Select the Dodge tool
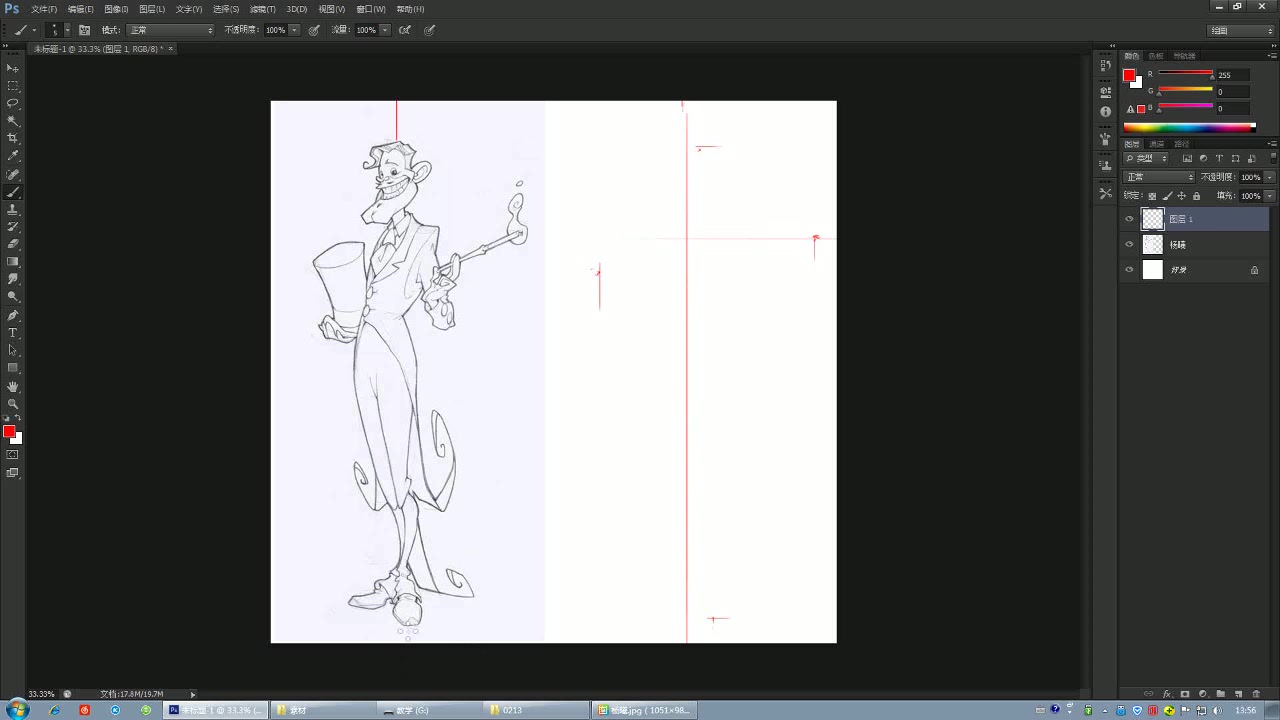Viewport: 1280px width, 720px height. (13, 297)
